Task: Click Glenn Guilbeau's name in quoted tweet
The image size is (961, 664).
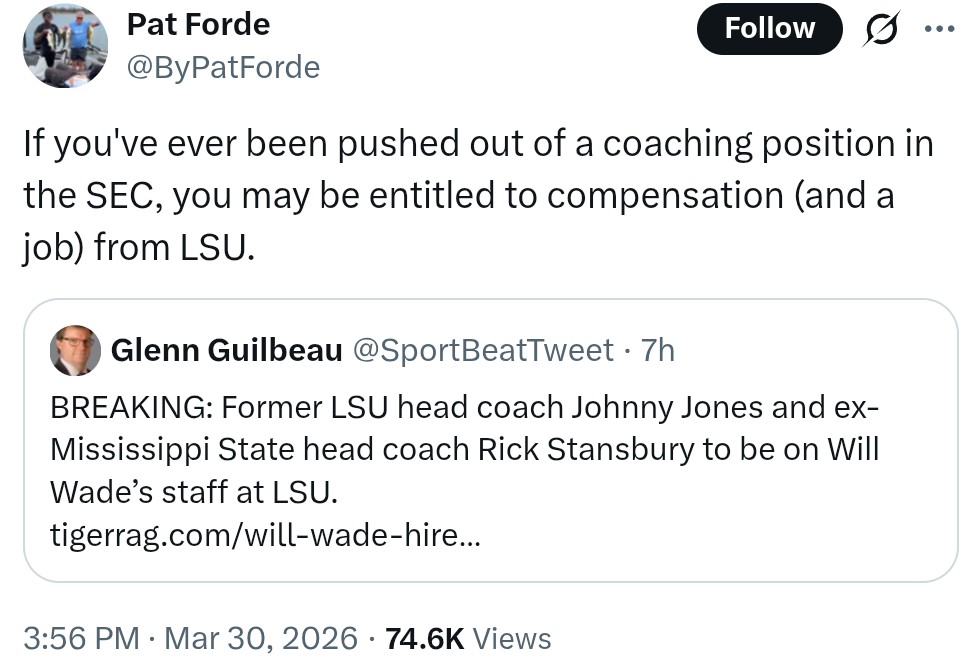Action: click(226, 350)
